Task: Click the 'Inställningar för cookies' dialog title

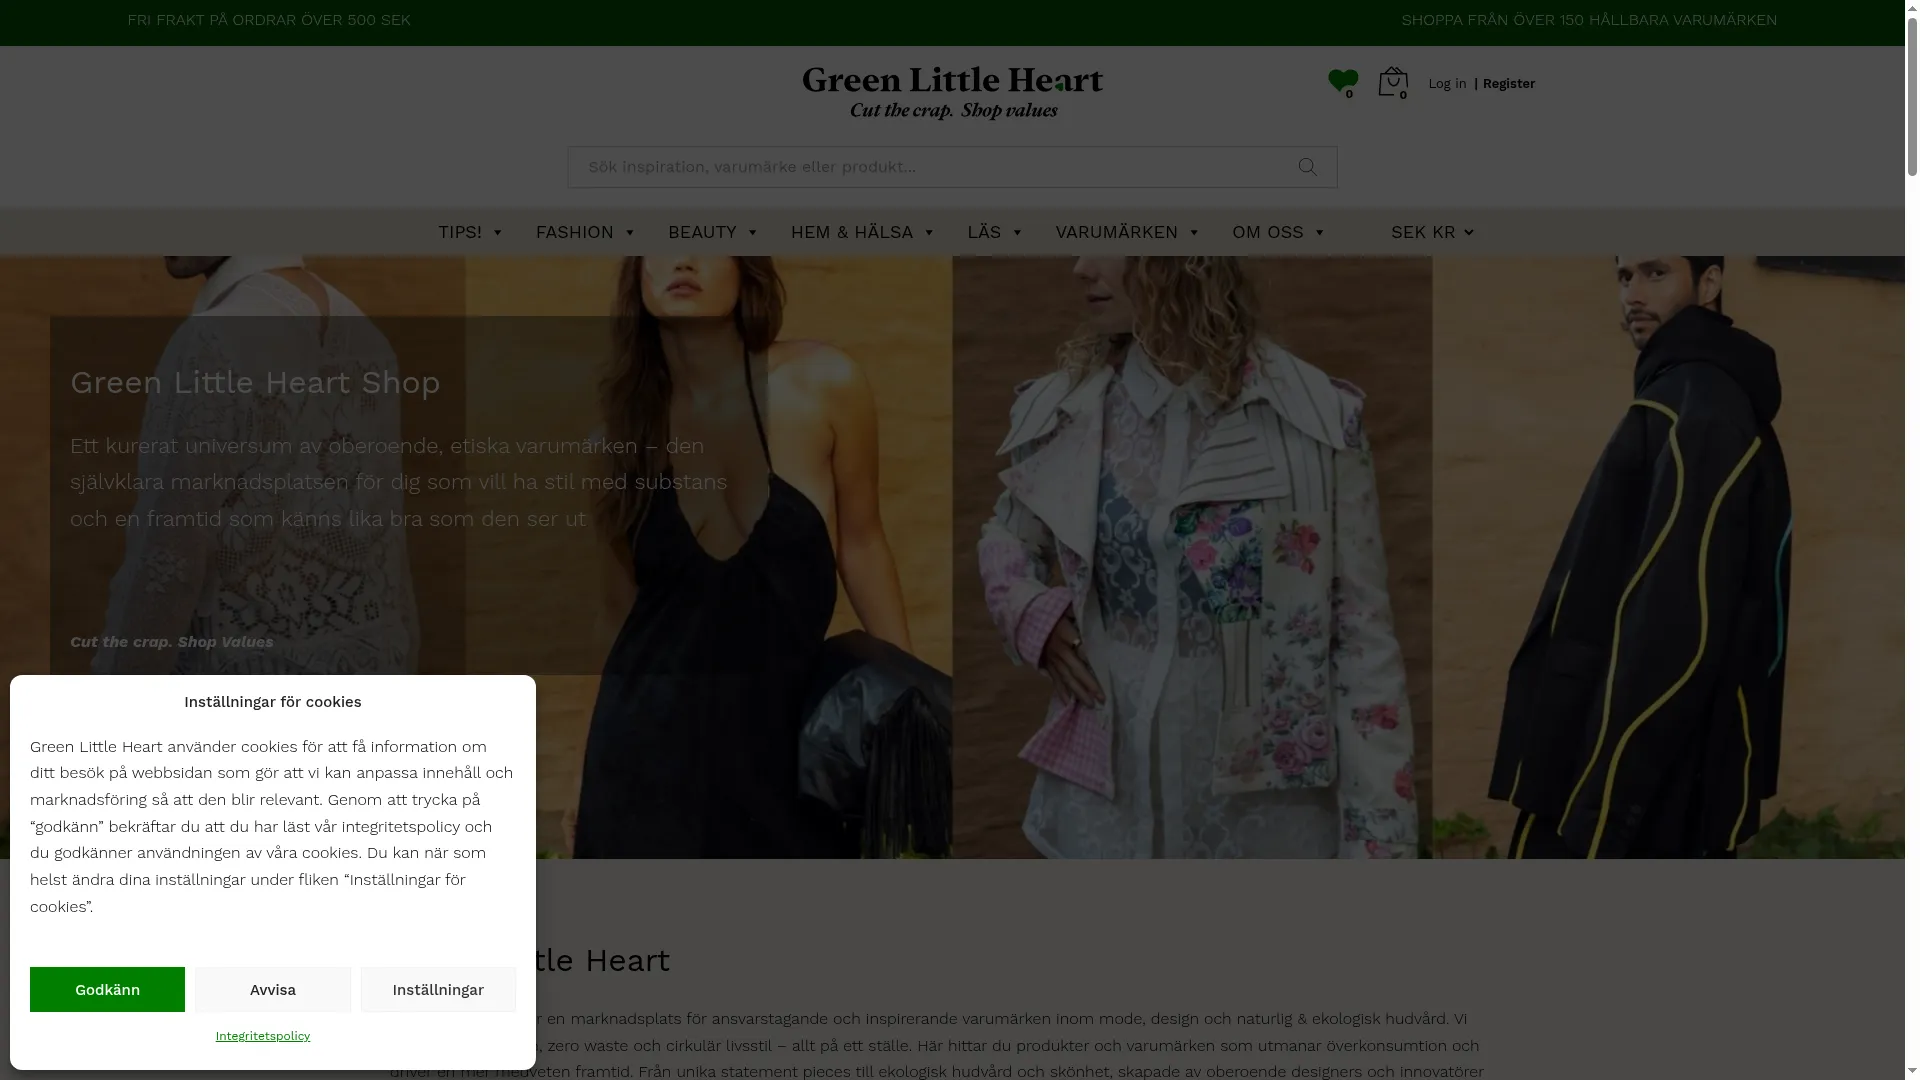Action: pyautogui.click(x=273, y=702)
